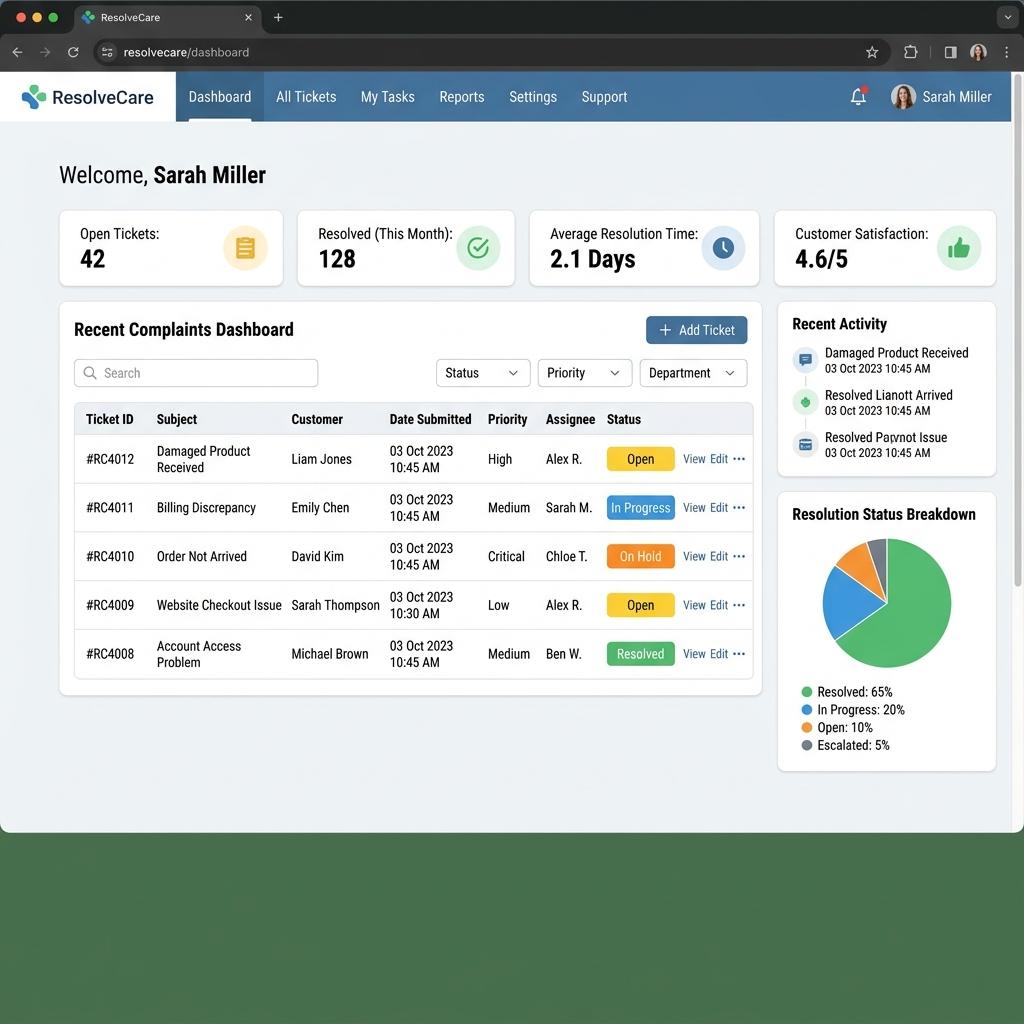Go to the Reports tab
1024x1024 pixels.
point(462,97)
